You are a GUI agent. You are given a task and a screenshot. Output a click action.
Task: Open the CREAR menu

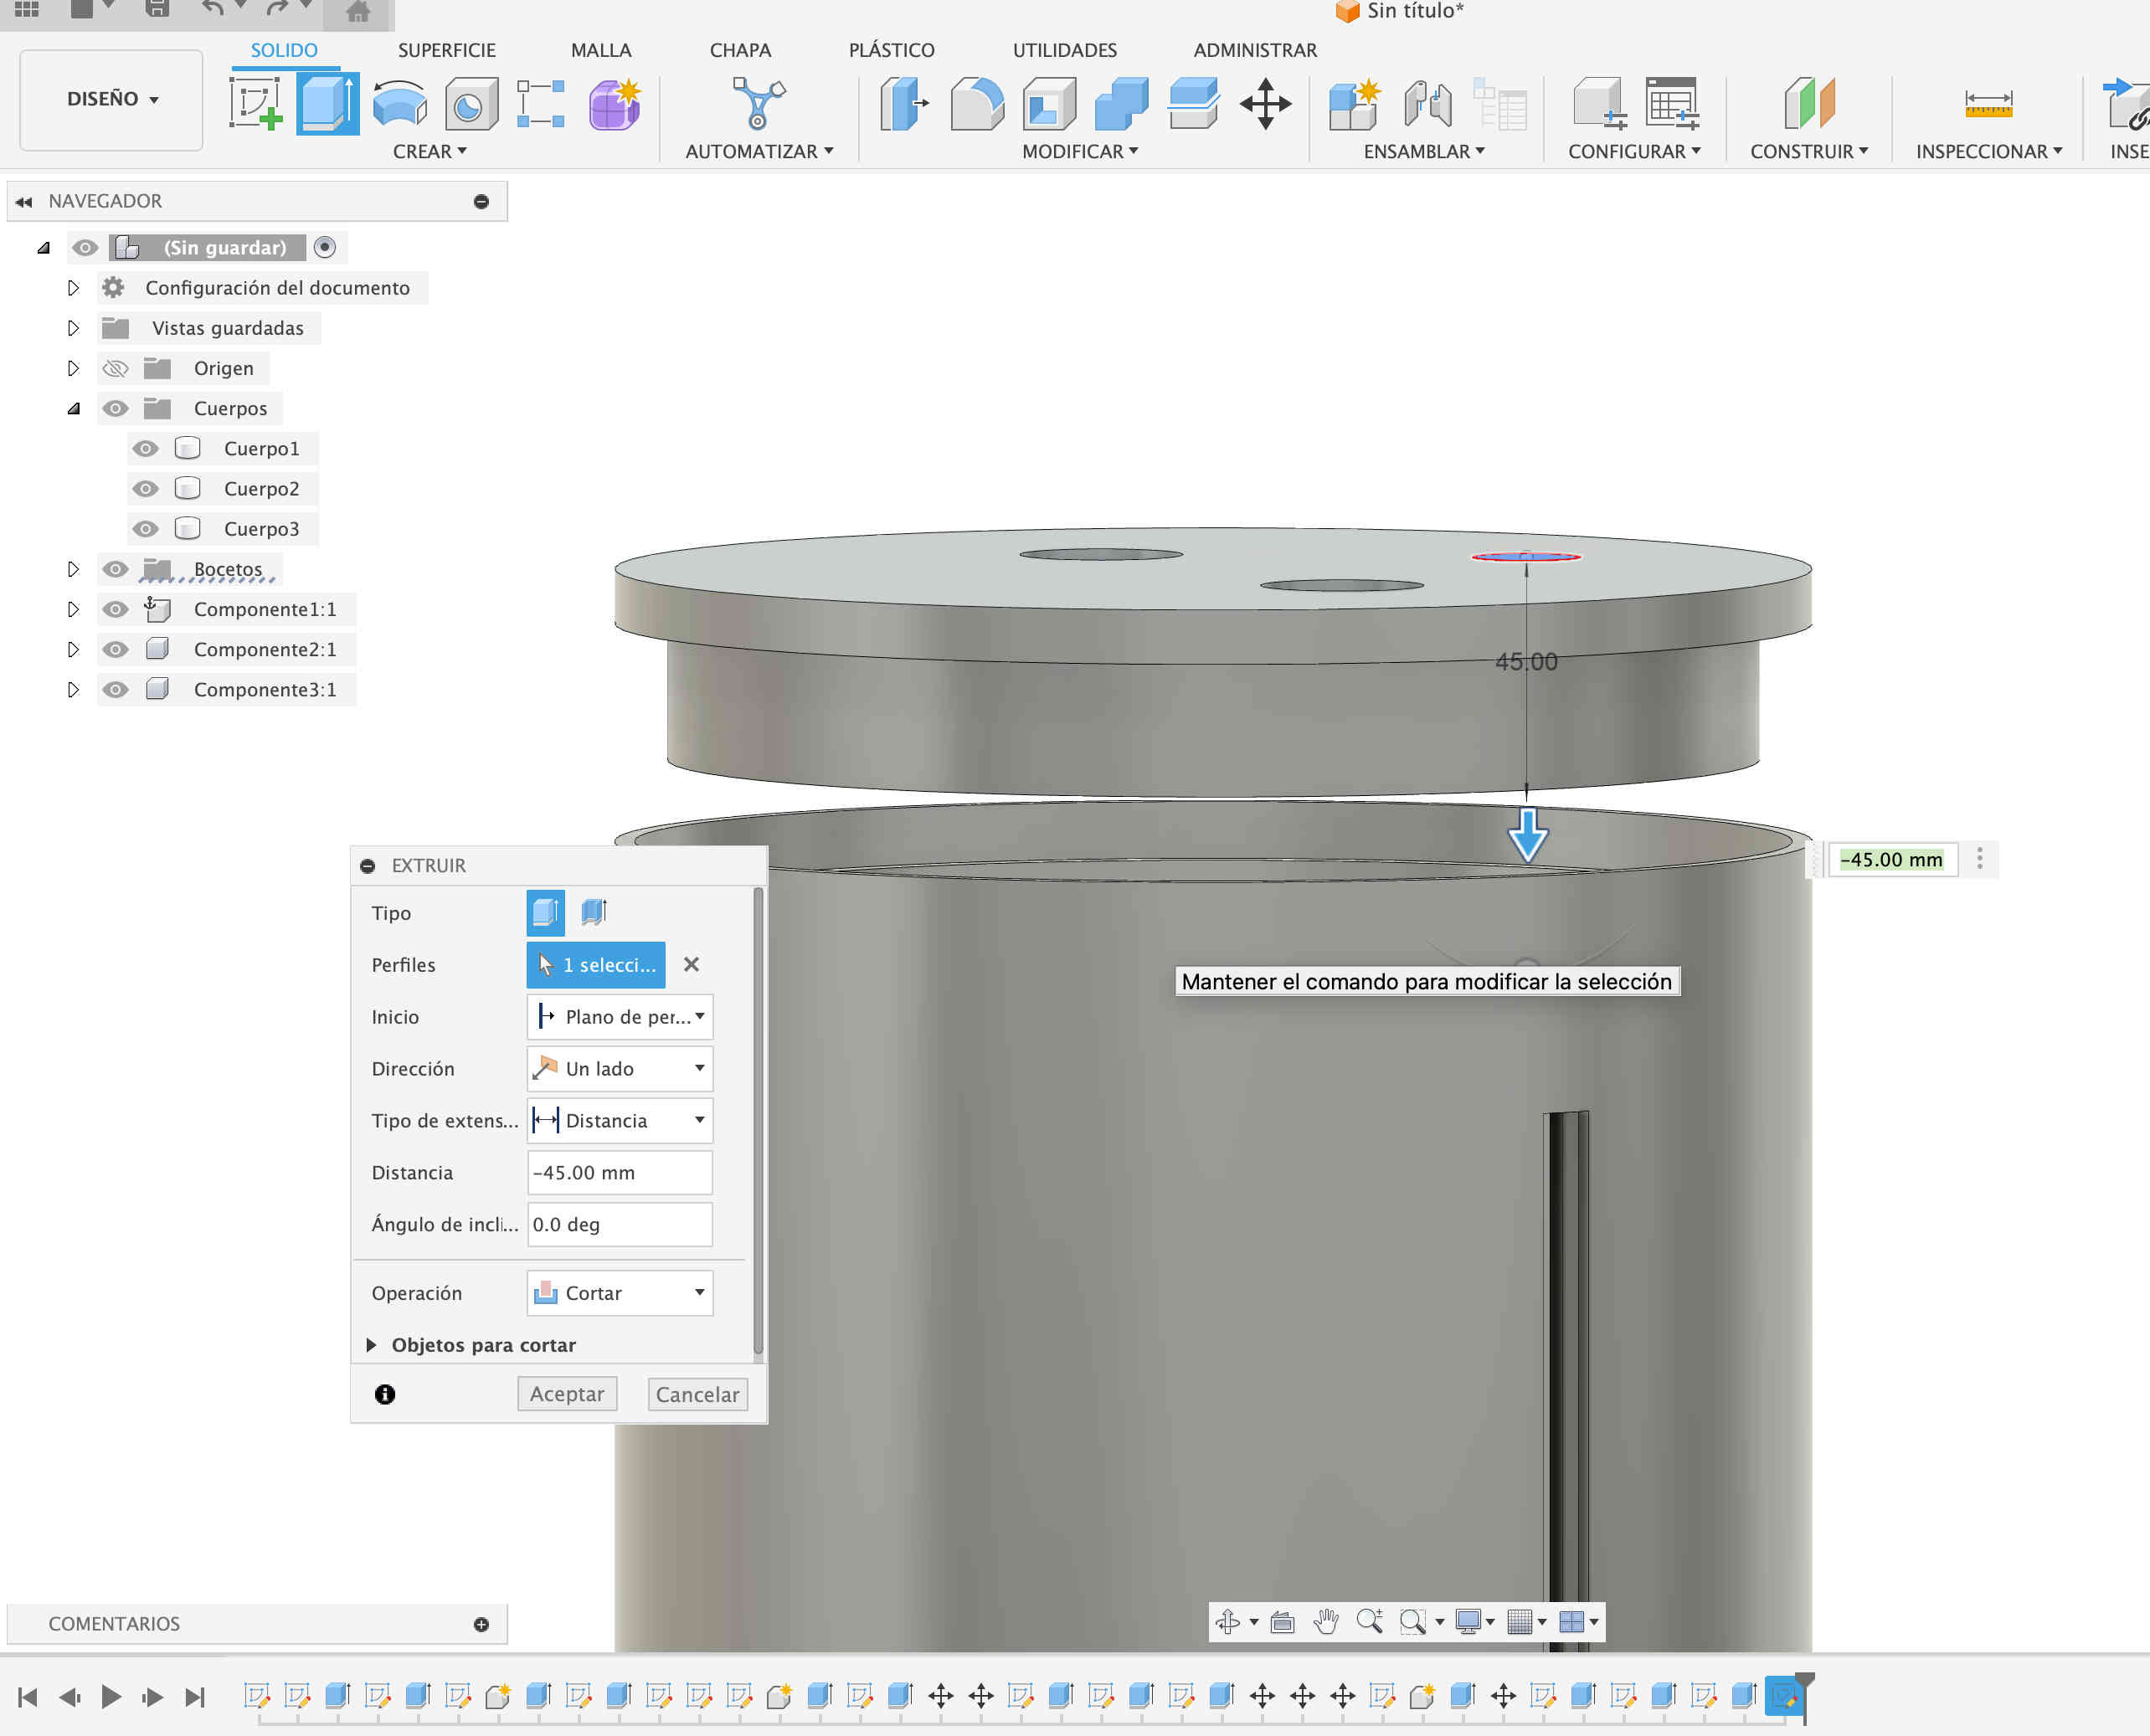pyautogui.click(x=430, y=151)
